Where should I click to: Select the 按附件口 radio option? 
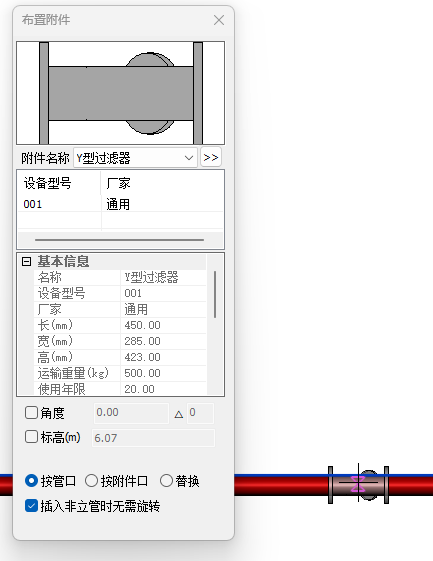(91, 480)
